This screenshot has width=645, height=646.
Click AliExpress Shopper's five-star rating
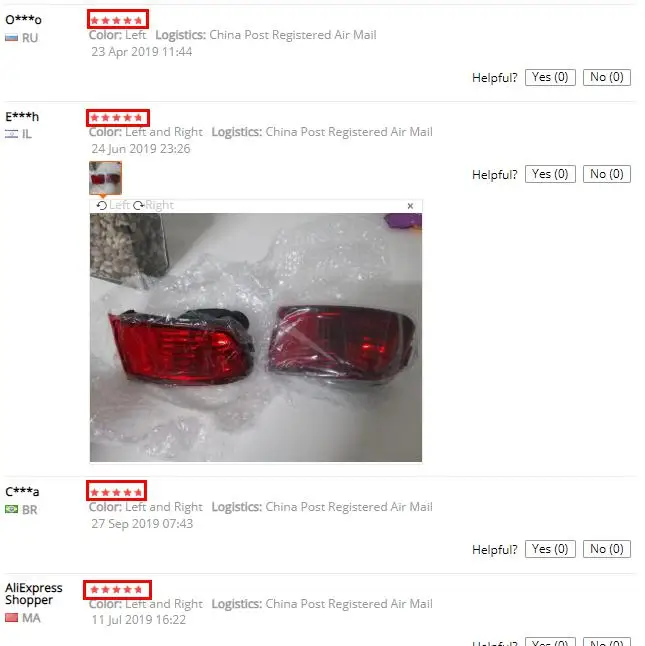117,590
